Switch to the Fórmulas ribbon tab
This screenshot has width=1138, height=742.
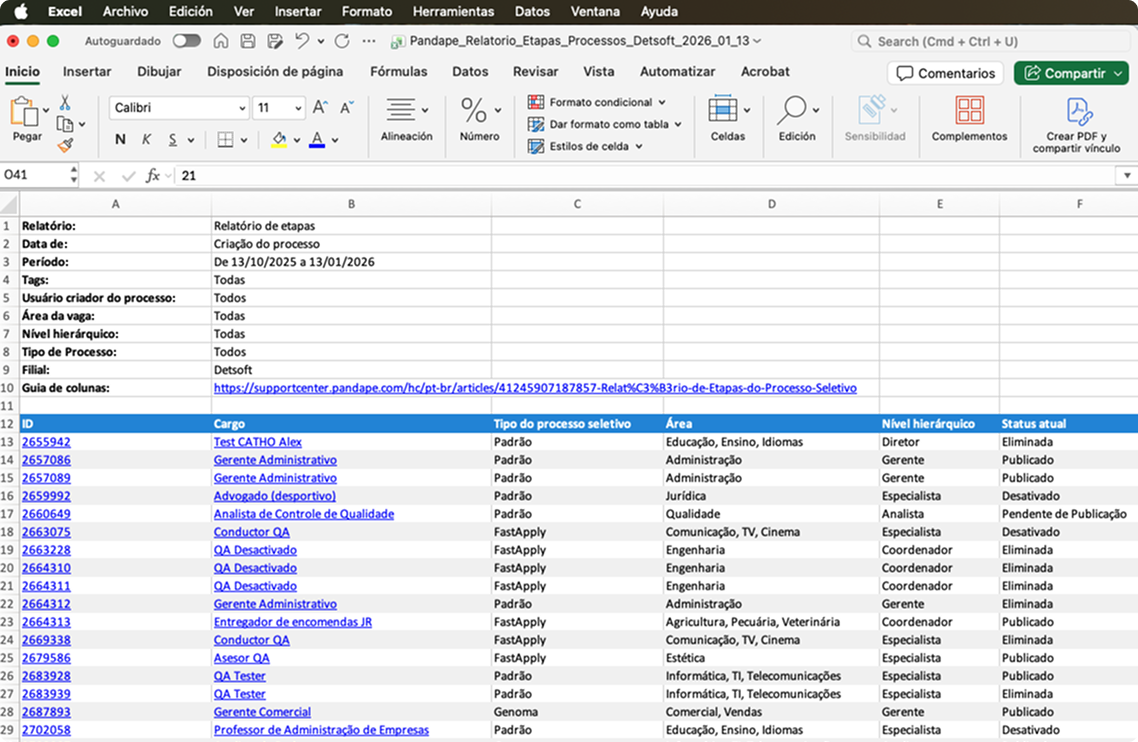(x=398, y=72)
